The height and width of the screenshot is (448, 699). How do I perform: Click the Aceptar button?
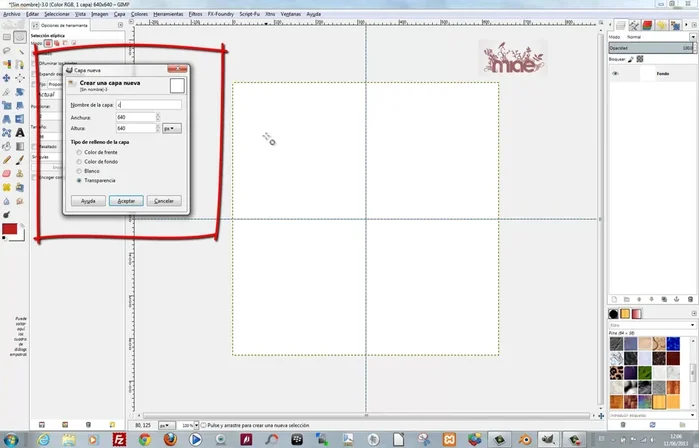[126, 200]
